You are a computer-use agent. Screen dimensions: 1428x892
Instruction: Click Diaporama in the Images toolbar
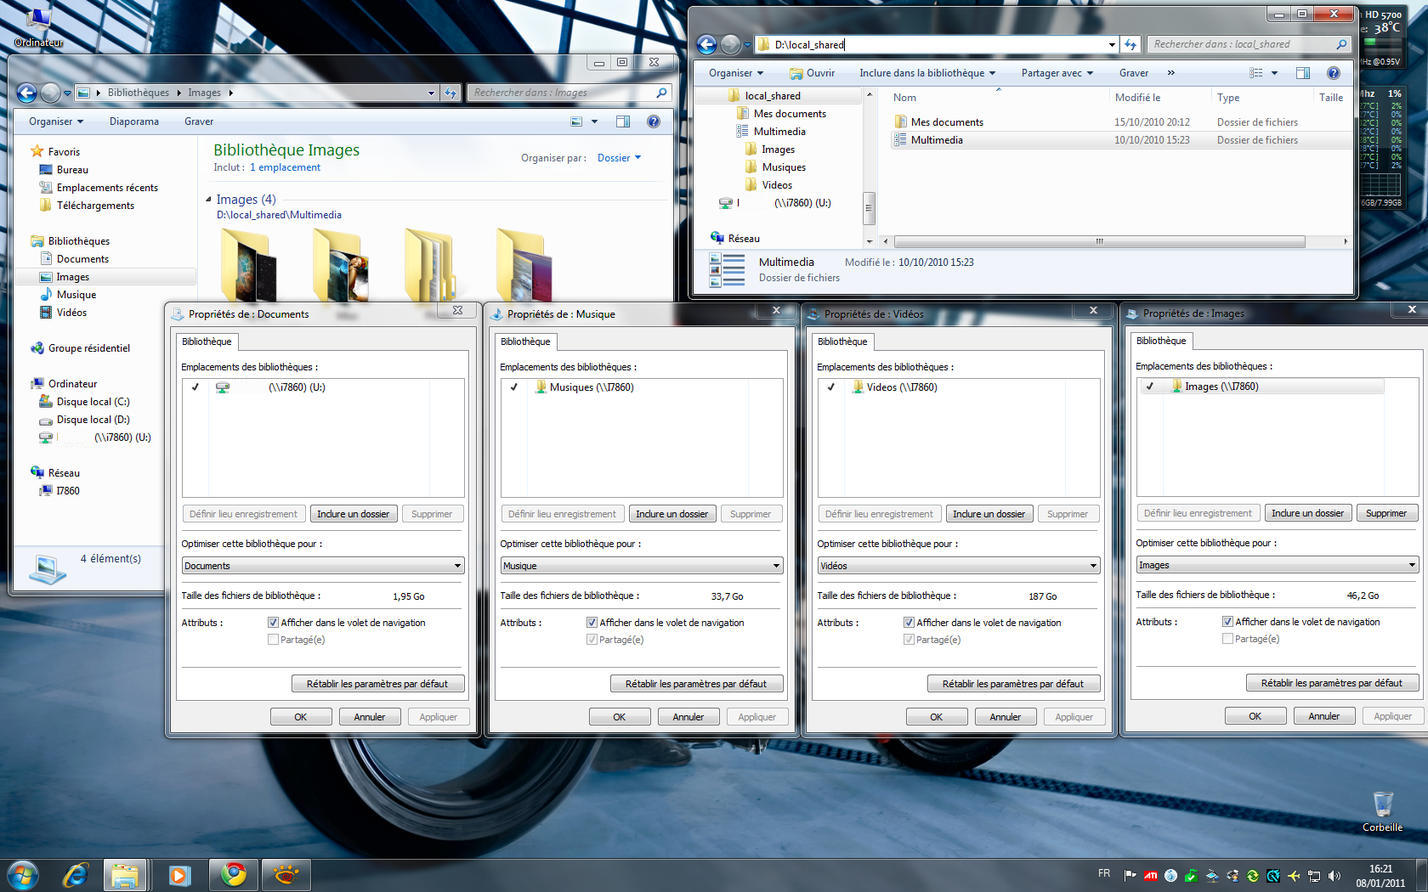(134, 121)
